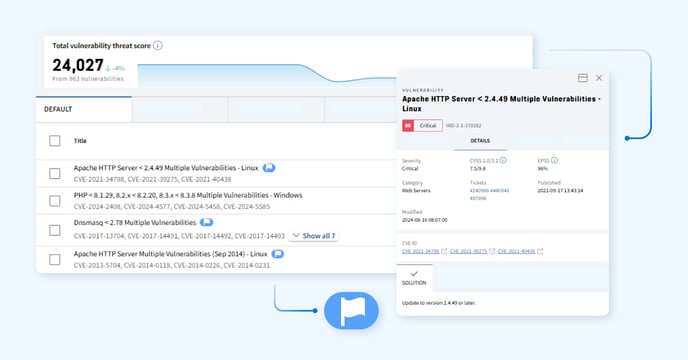Click flag icon on Dnsmasq < 2.78 row
Viewport: 688px width, 360px height.
point(206,222)
